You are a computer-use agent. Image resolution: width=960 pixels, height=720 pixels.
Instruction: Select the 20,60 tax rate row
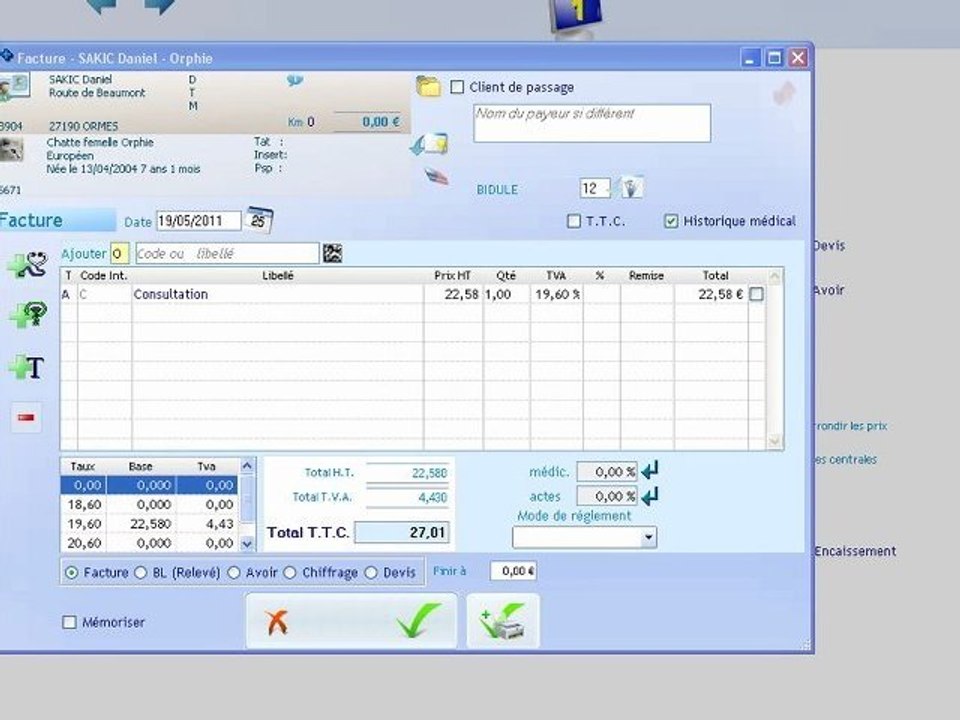(149, 543)
